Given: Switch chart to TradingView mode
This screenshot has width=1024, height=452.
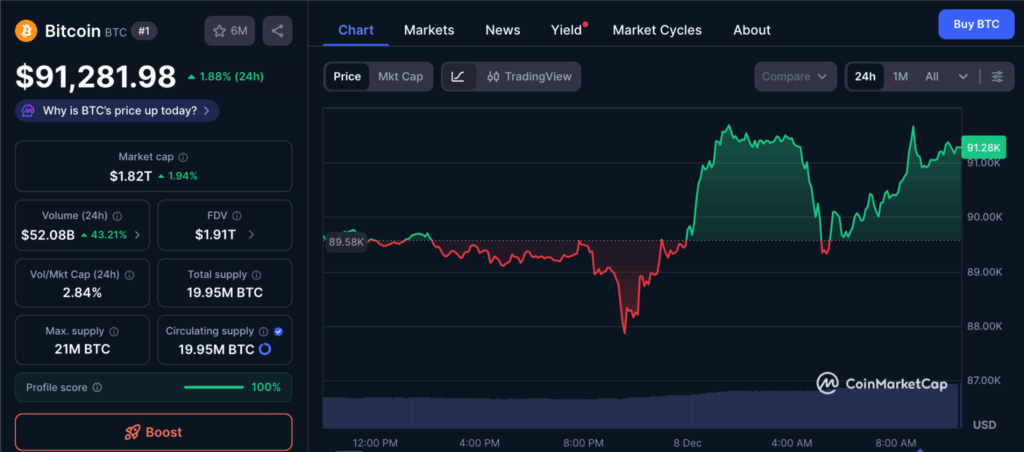Looking at the screenshot, I should click(529, 77).
